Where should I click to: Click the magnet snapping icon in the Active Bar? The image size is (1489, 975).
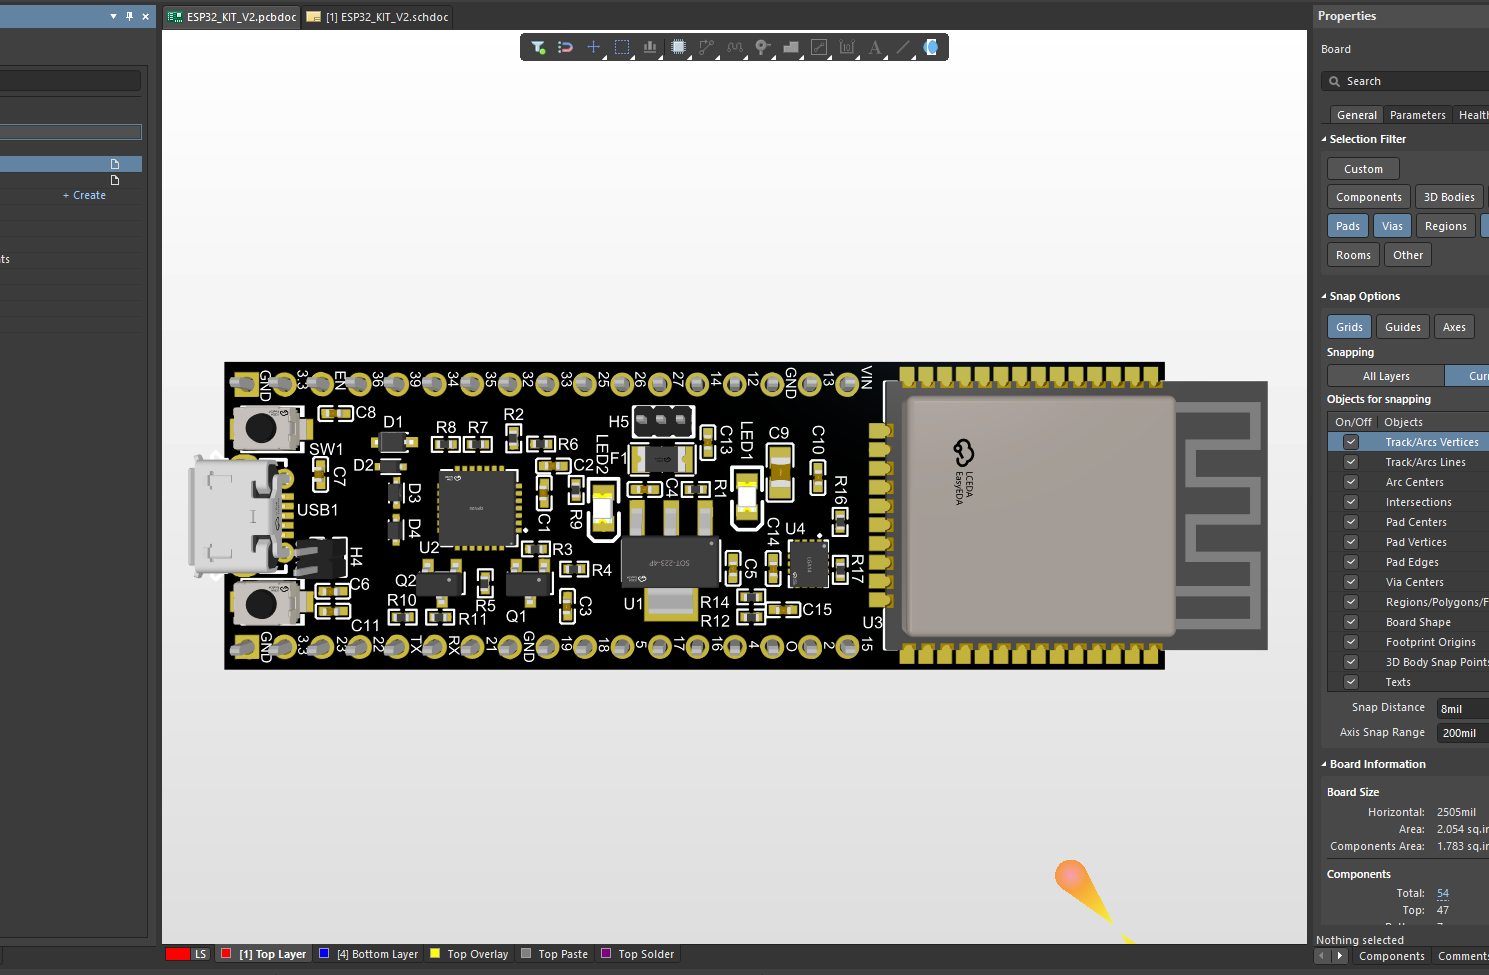565,47
